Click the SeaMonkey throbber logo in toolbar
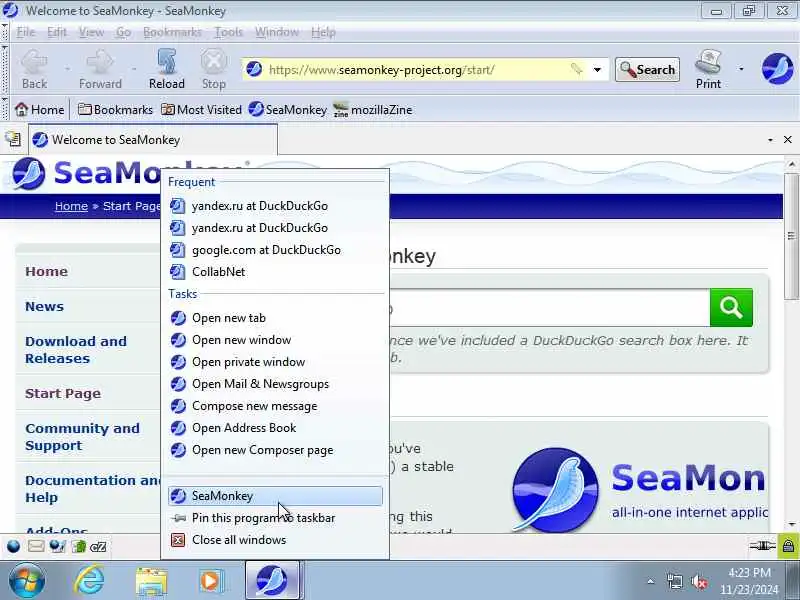 tap(777, 69)
